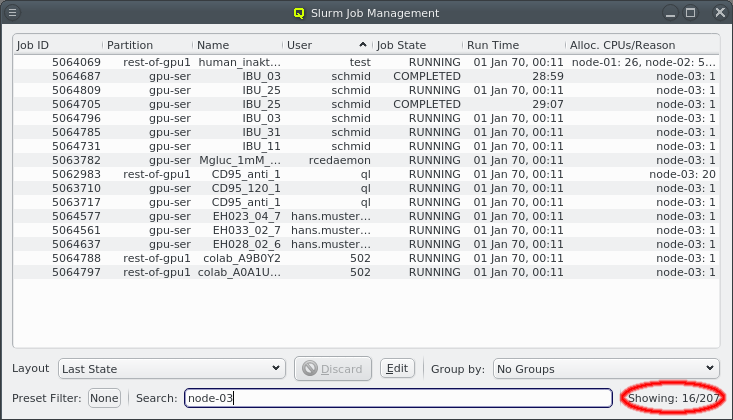Image resolution: width=733 pixels, height=420 pixels.
Task: Select job ID 5064561
Action: [76, 231]
